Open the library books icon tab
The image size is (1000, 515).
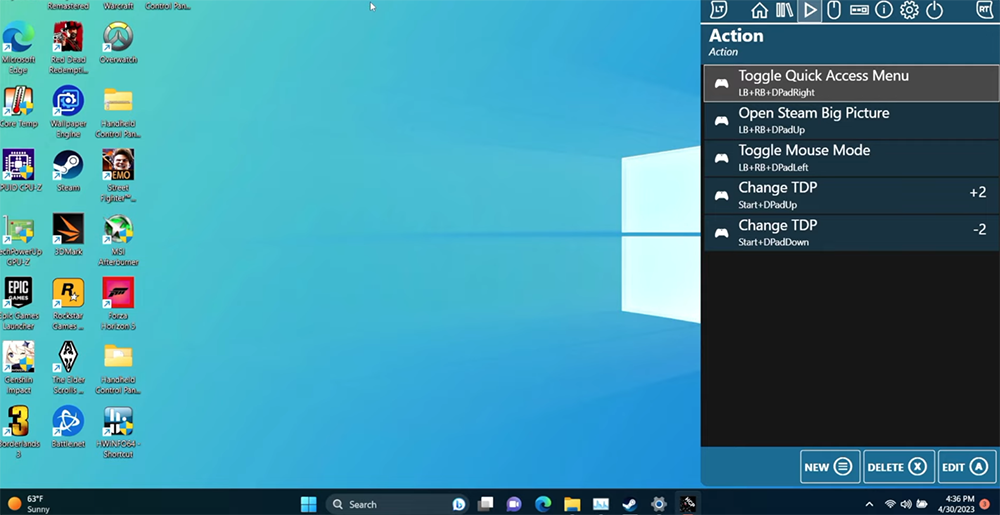(784, 10)
